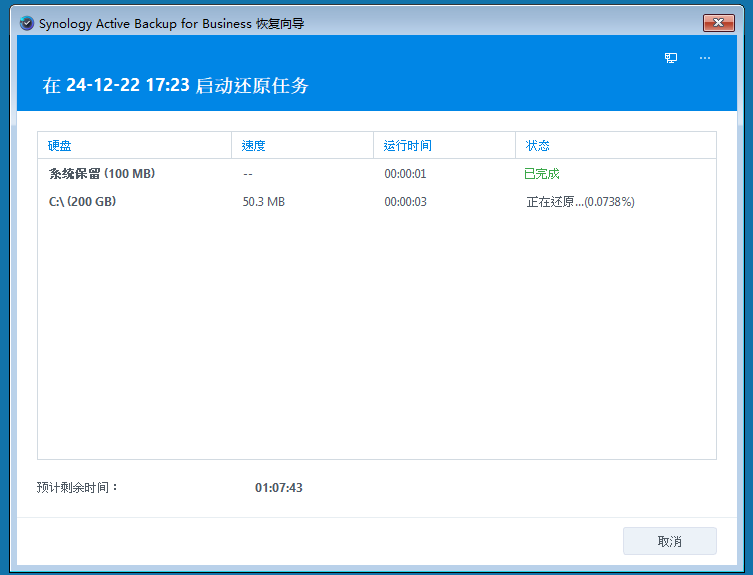This screenshot has width=753, height=575.
Task: Click the 取消 cancel button
Action: pos(669,541)
